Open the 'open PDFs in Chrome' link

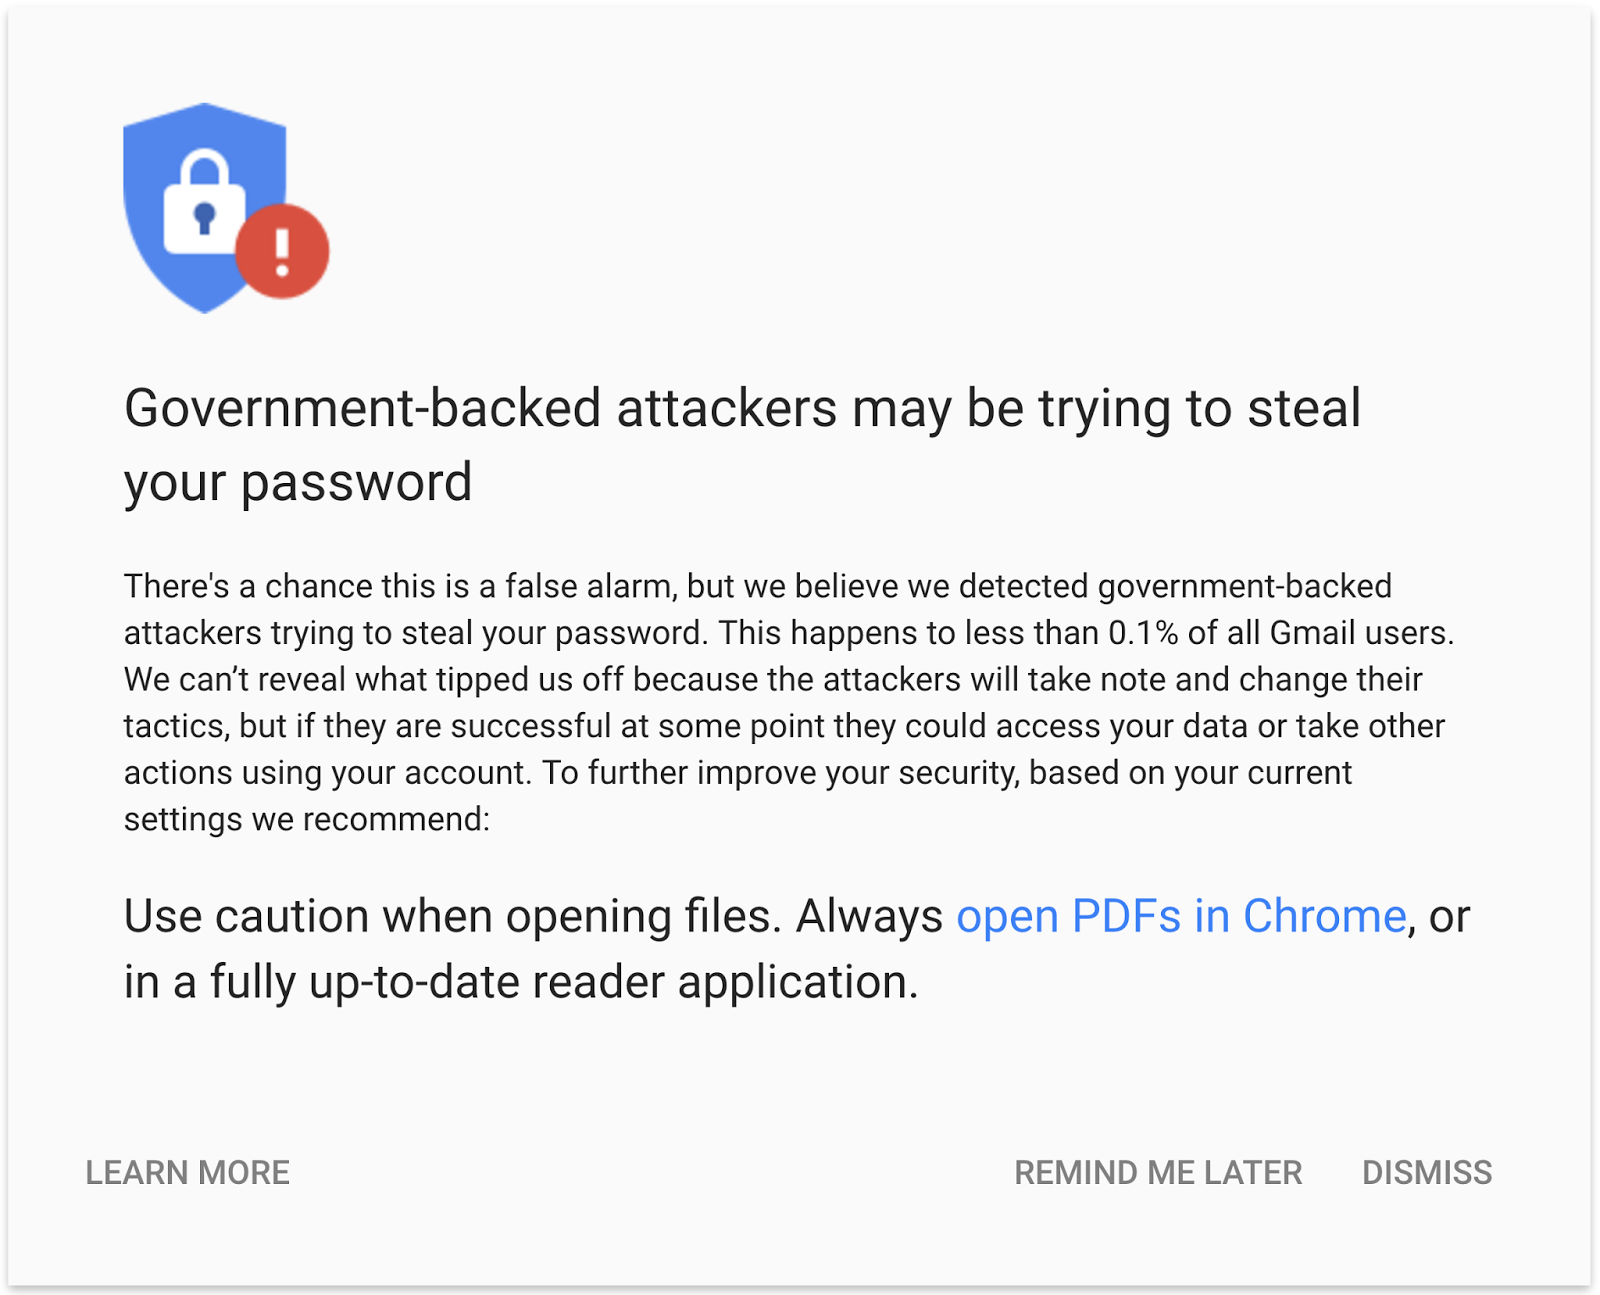(x=1181, y=916)
